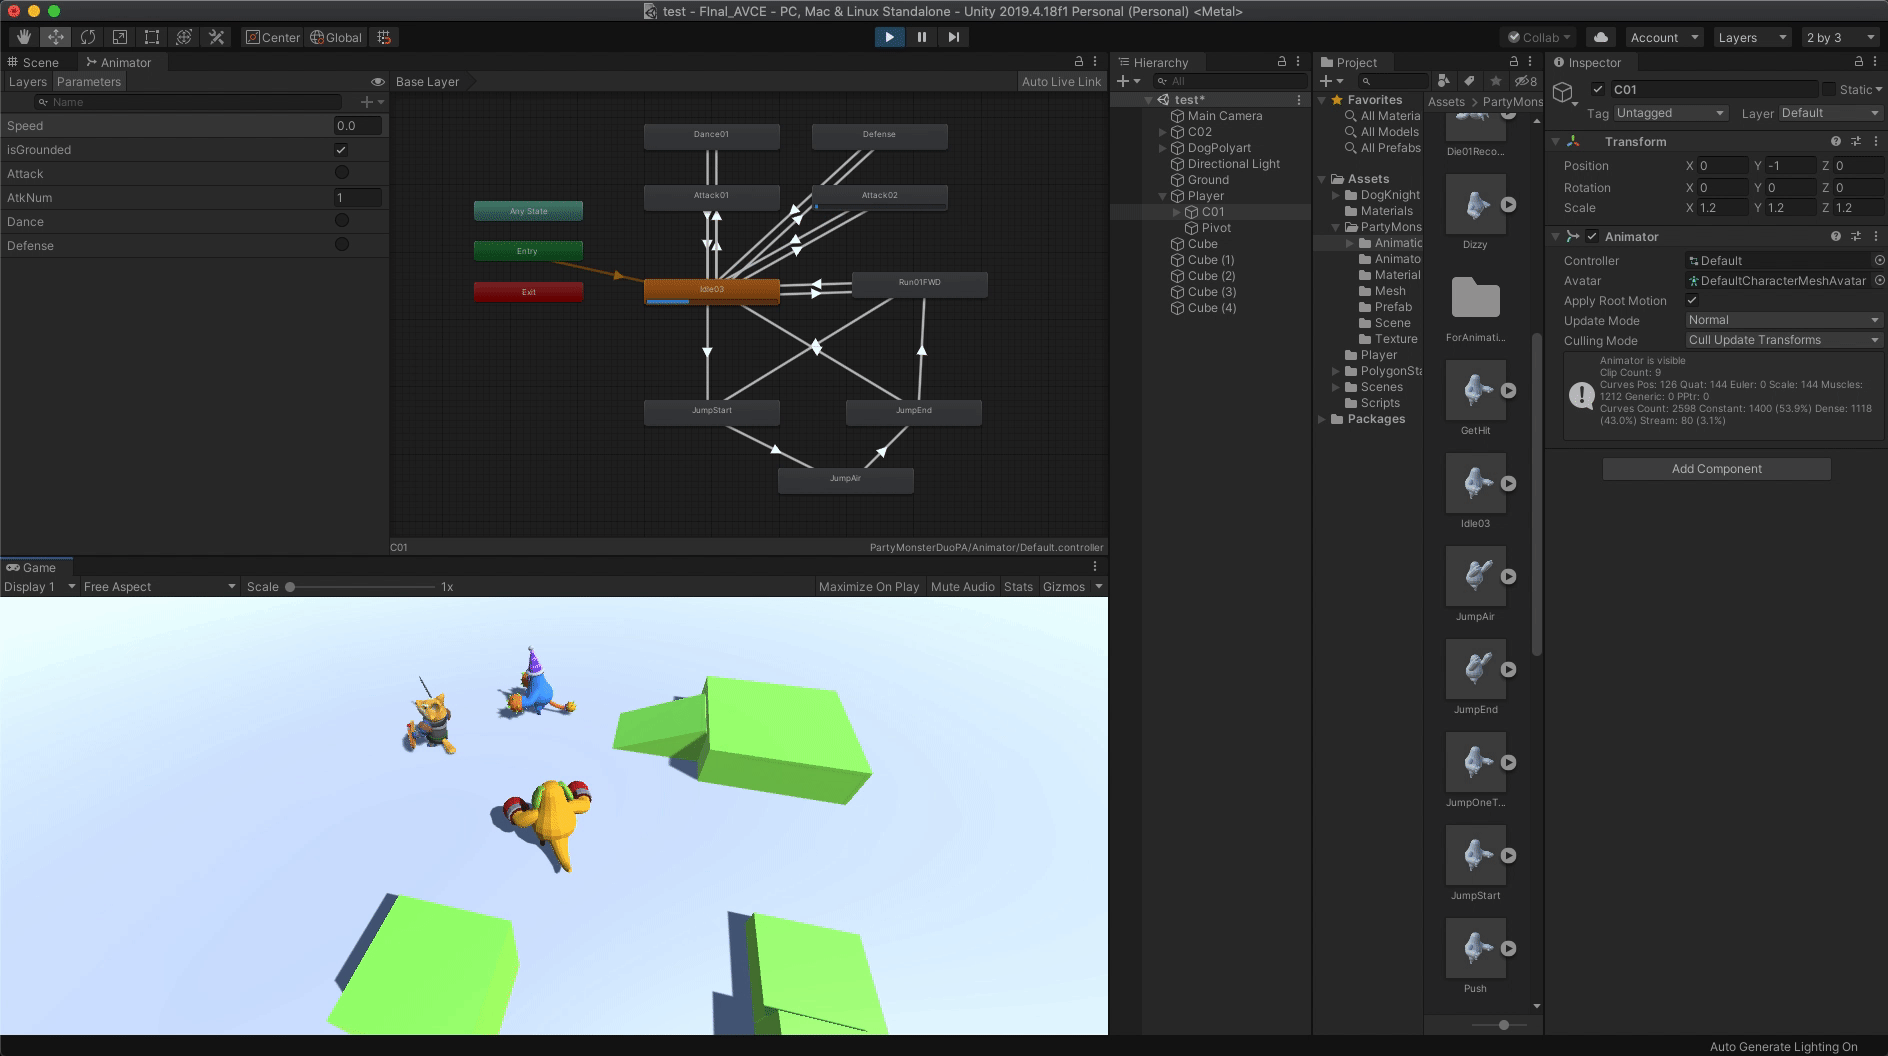
Task: Toggle Apply Root Motion
Action: tap(1692, 300)
